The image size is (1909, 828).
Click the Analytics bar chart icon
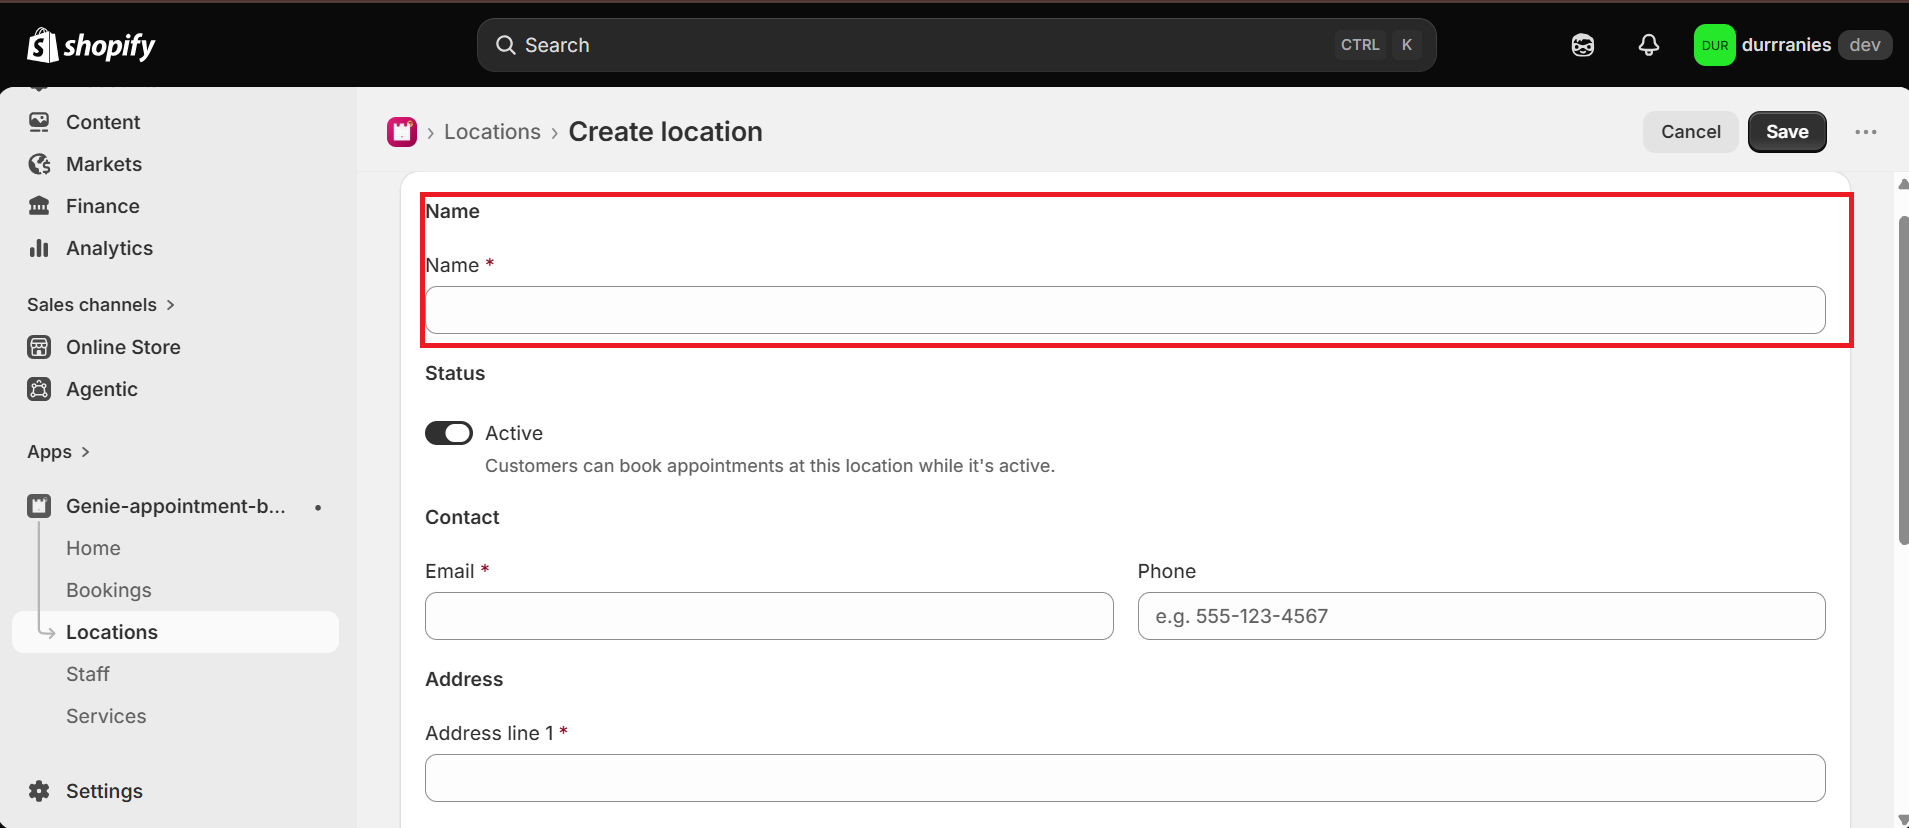tap(39, 248)
